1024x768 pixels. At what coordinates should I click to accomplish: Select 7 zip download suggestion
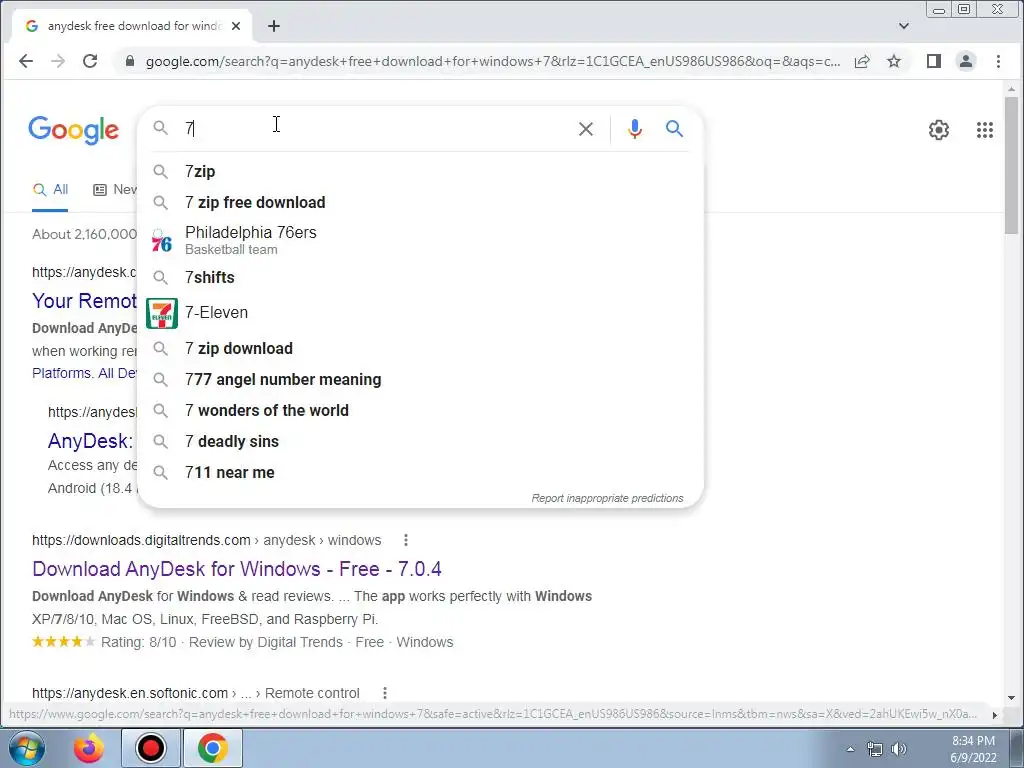coord(421,348)
